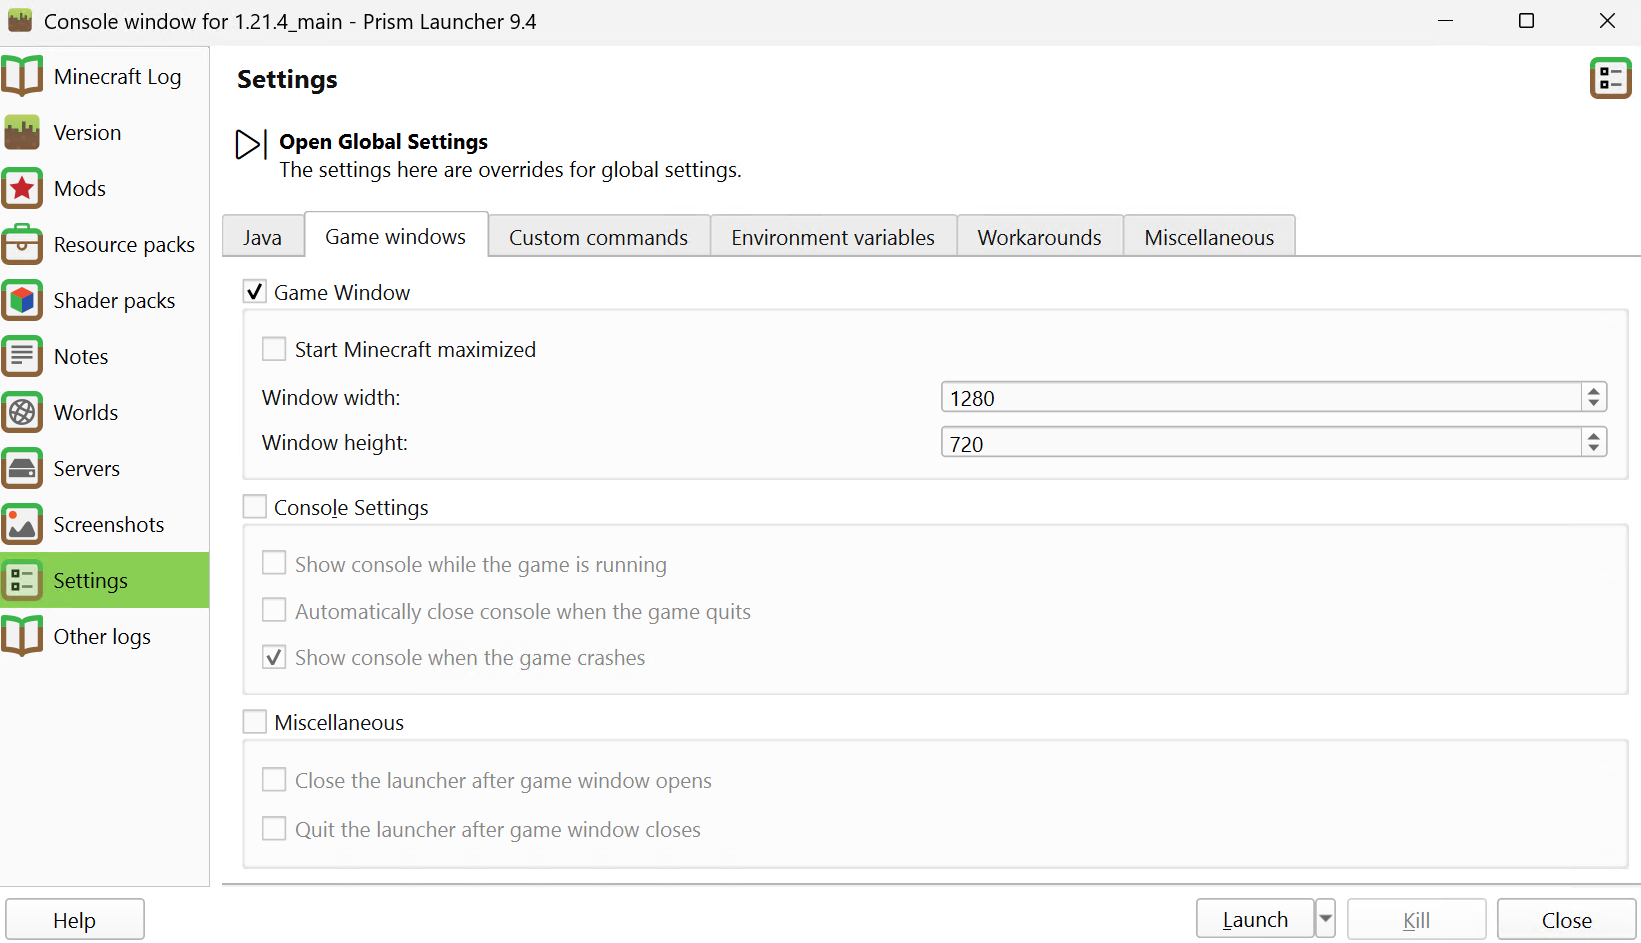Screen dimensions: 1641x943
Task: Toggle Quit the launcher after game window closes
Action: (274, 829)
